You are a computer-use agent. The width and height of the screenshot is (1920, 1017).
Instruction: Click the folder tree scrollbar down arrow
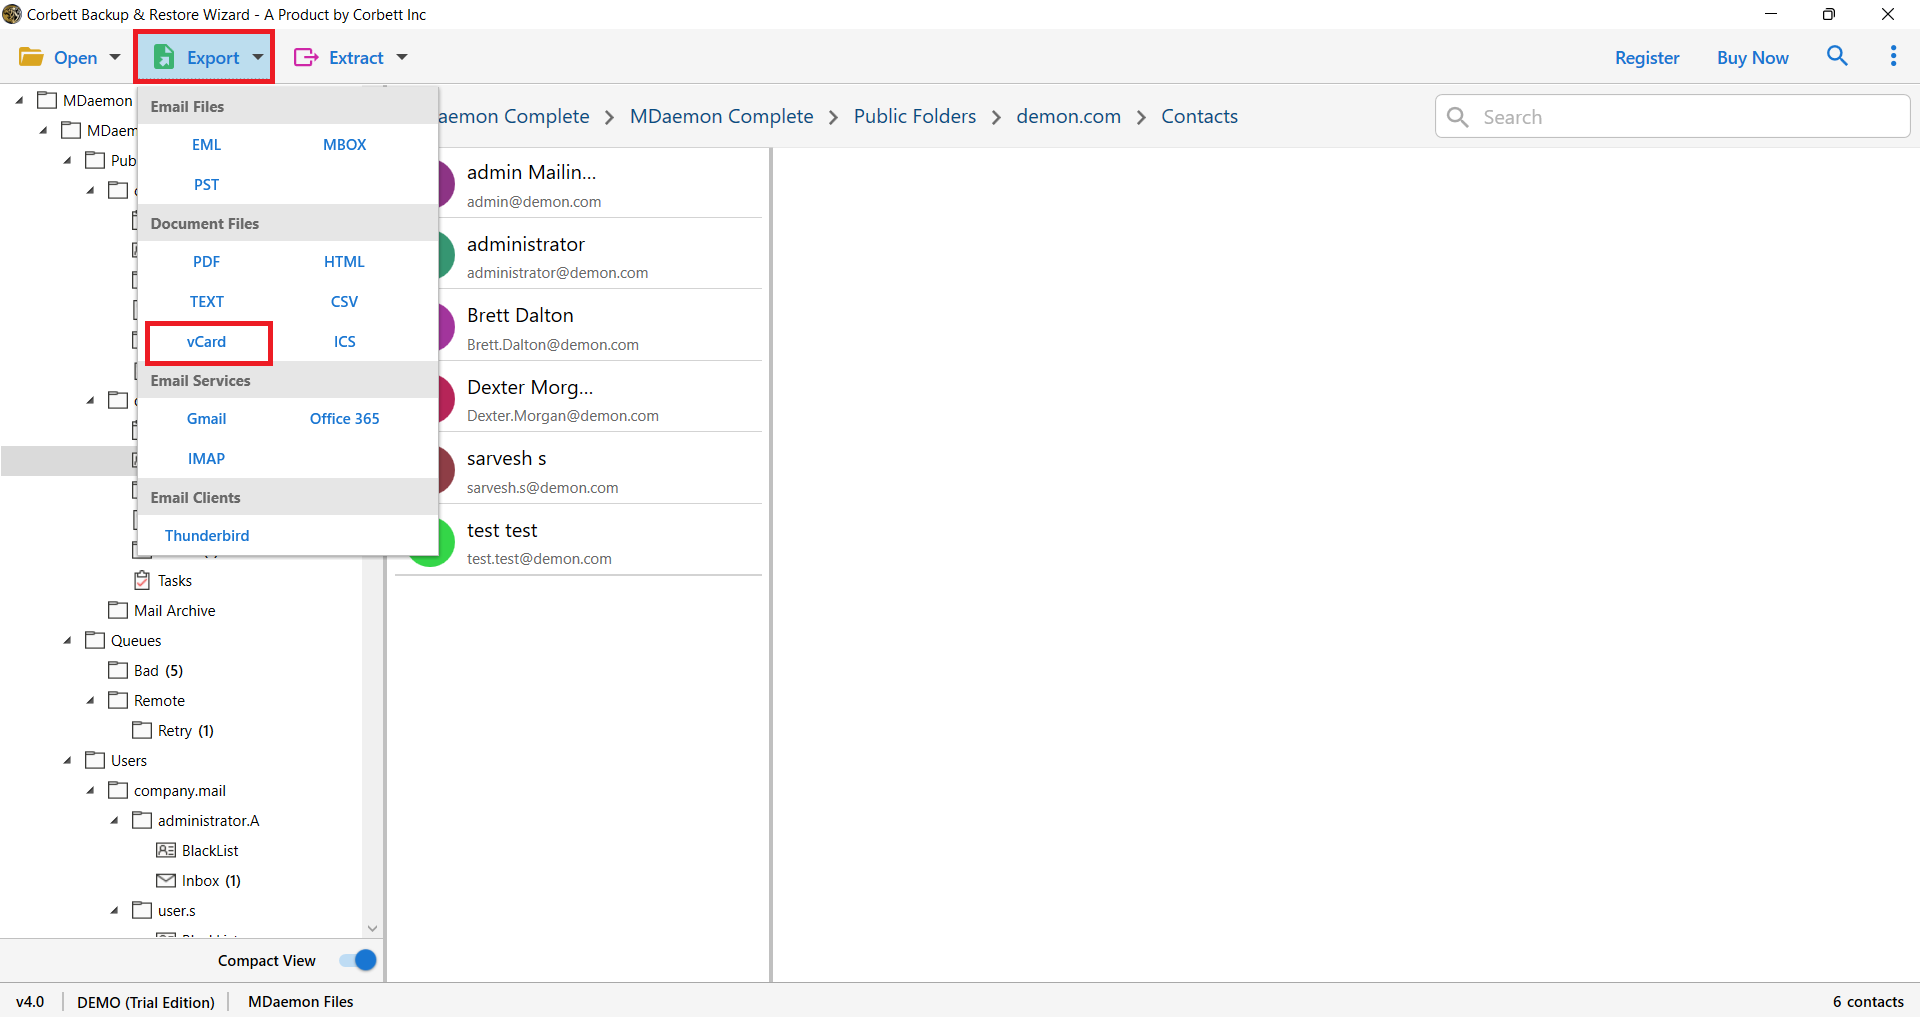[372, 928]
